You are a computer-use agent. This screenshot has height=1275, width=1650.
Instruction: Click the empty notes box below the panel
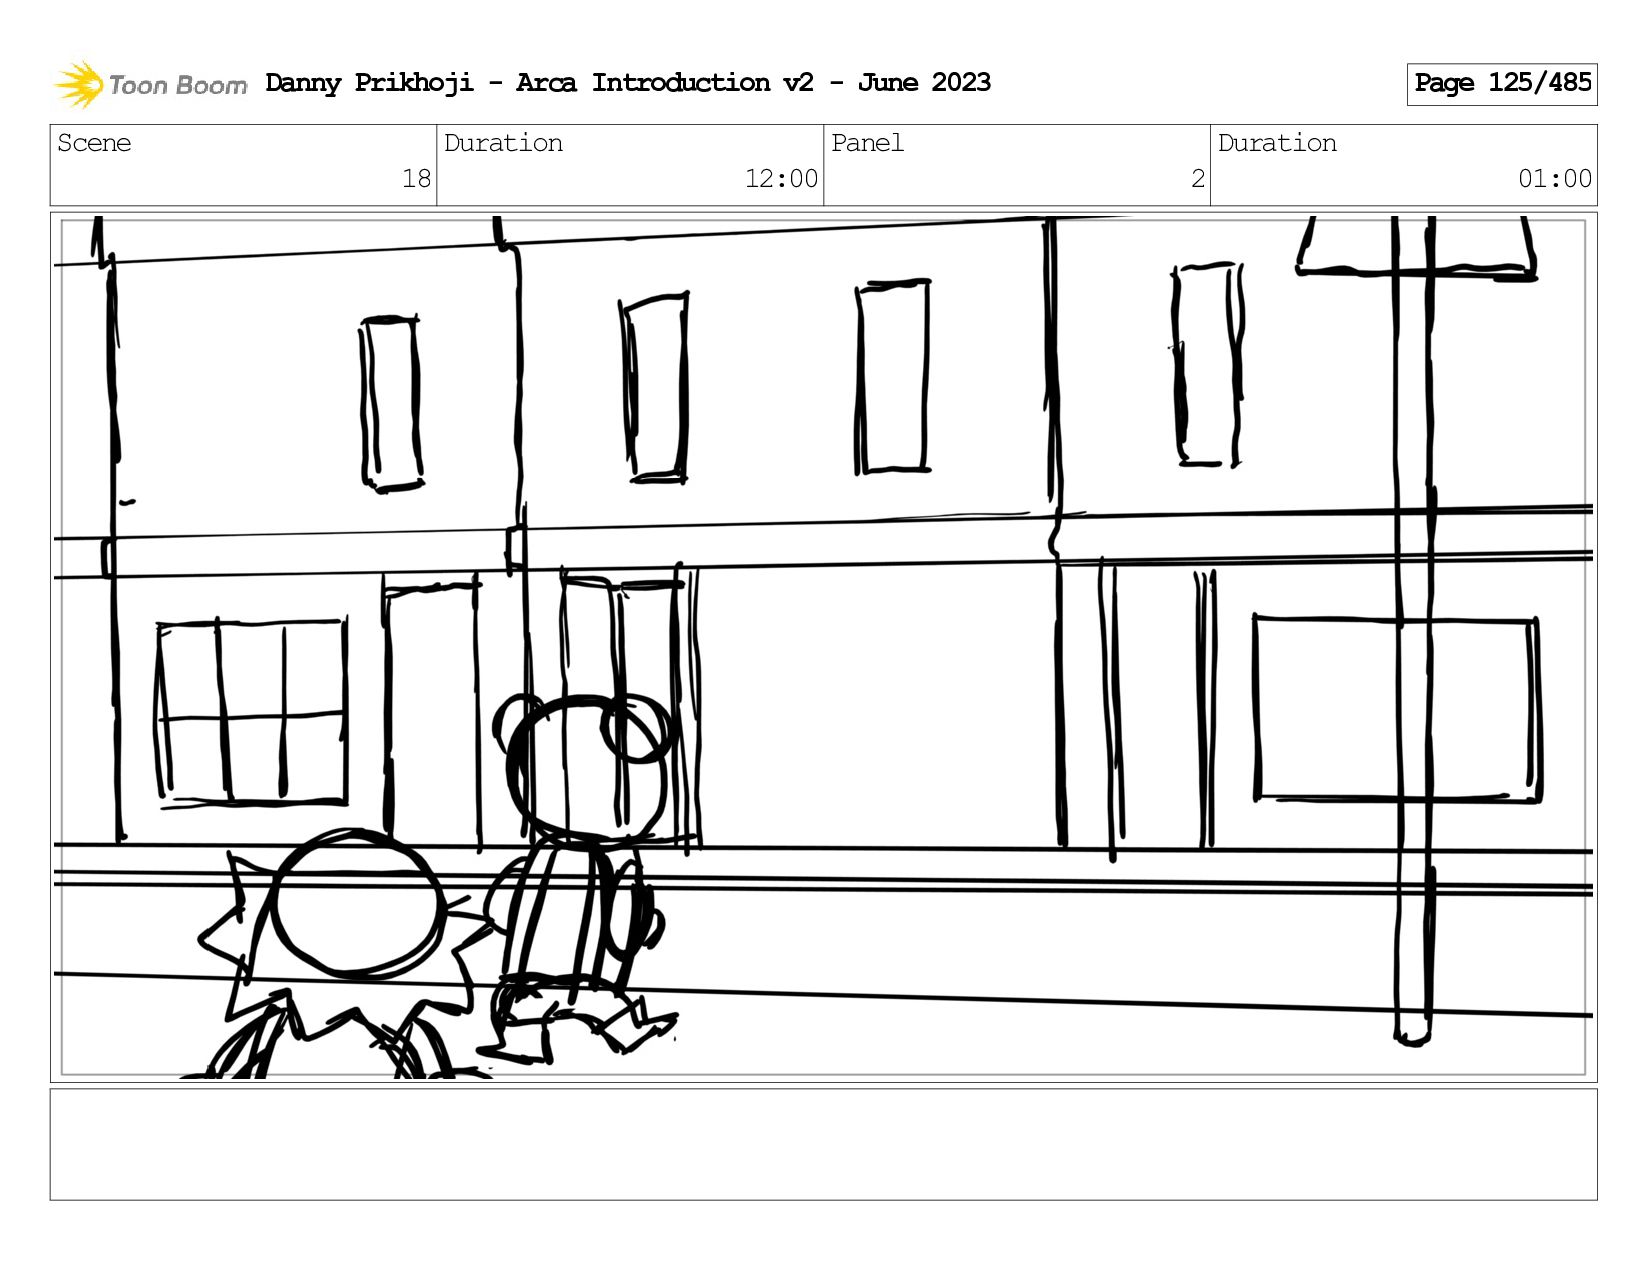(823, 1144)
